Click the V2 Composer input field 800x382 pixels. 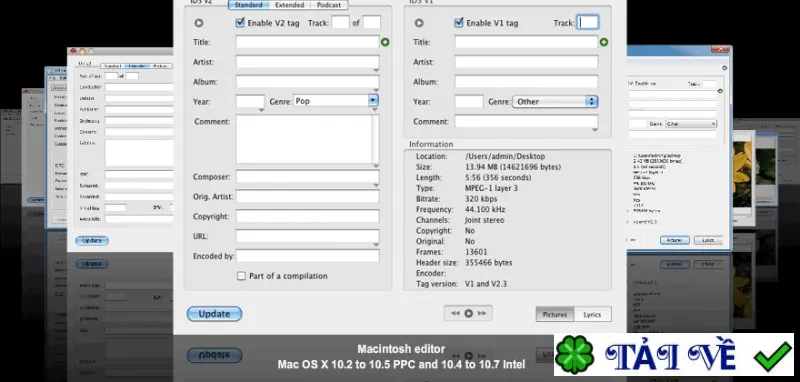click(x=307, y=176)
